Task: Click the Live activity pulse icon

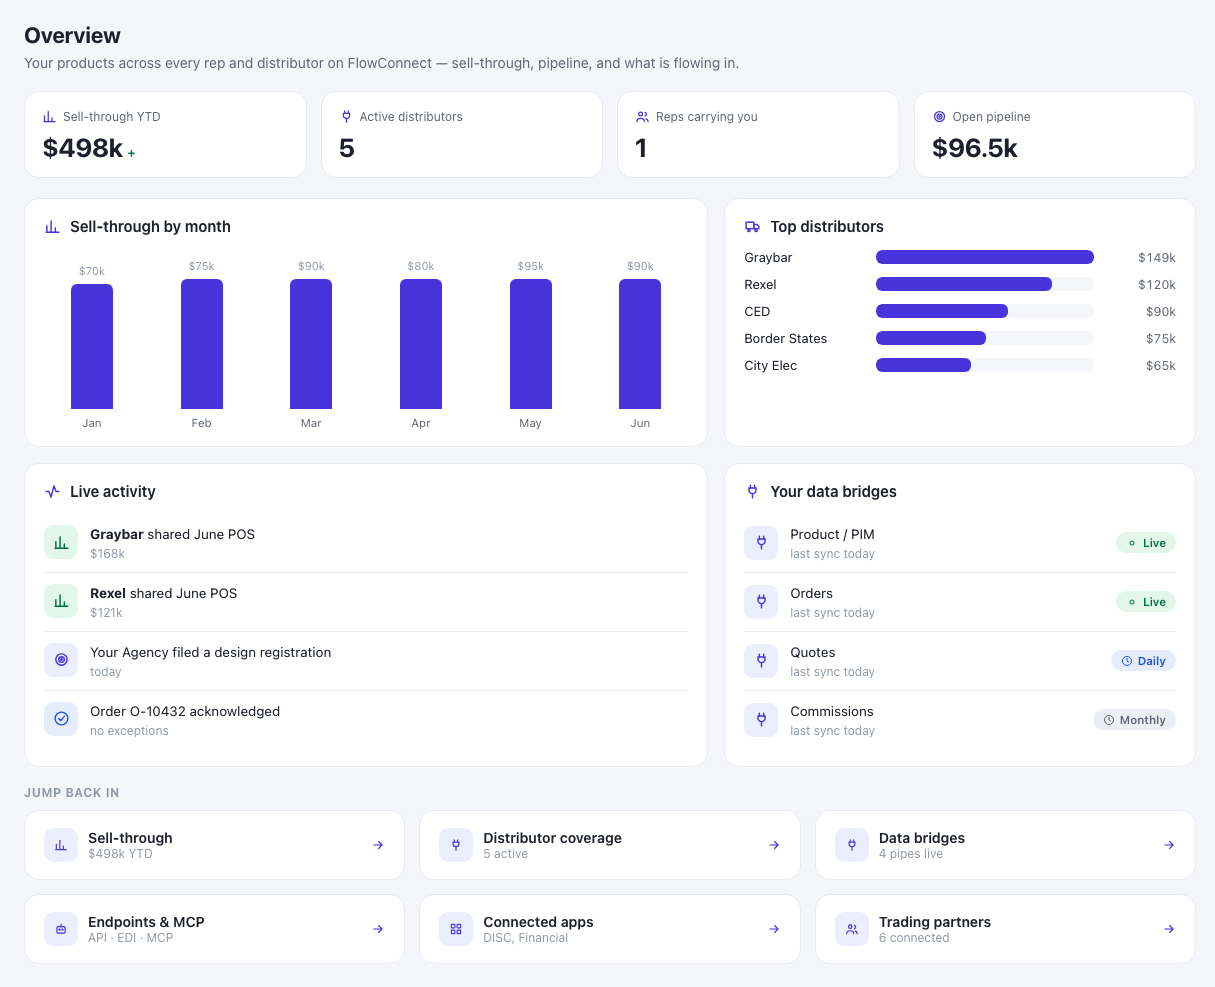Action: click(53, 492)
